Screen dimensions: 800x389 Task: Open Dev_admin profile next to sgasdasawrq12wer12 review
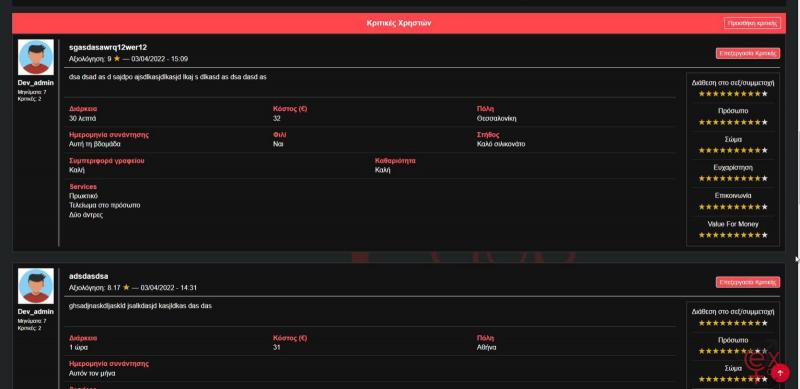click(36, 83)
